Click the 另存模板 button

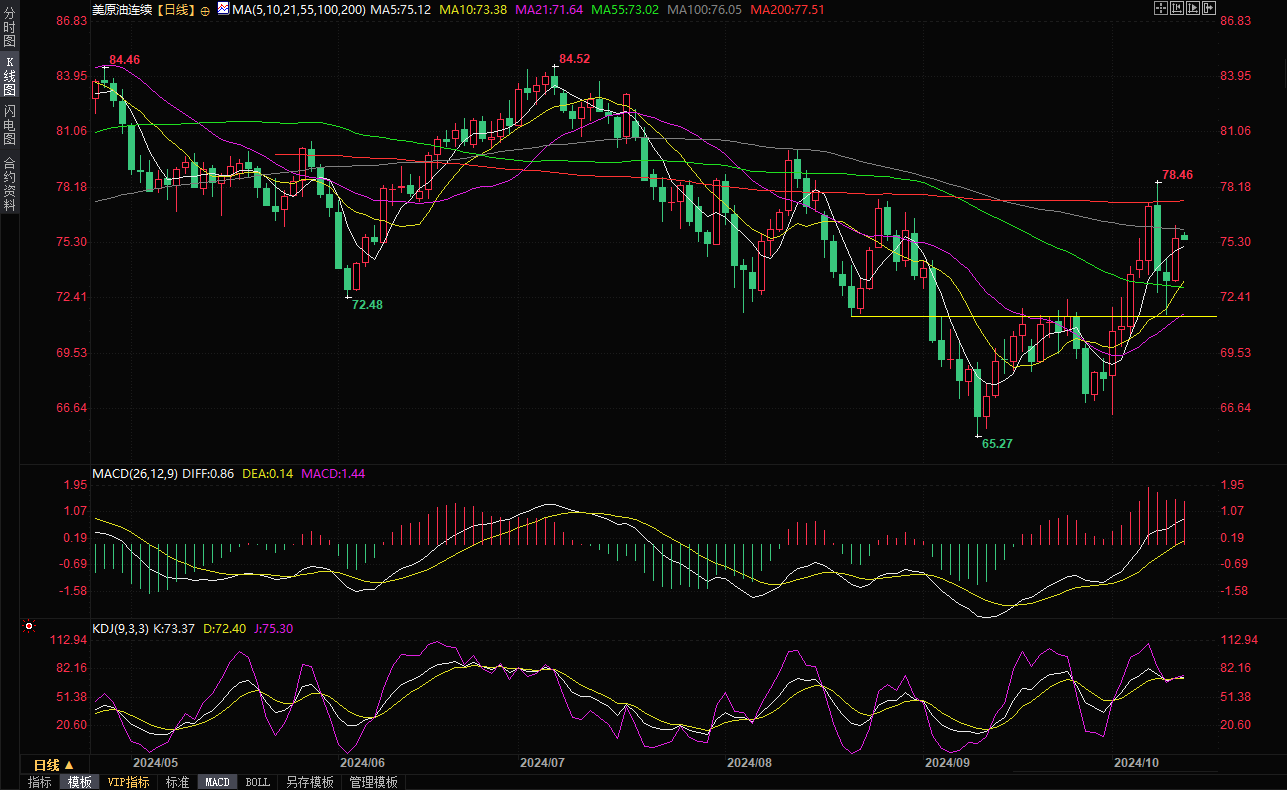(309, 782)
